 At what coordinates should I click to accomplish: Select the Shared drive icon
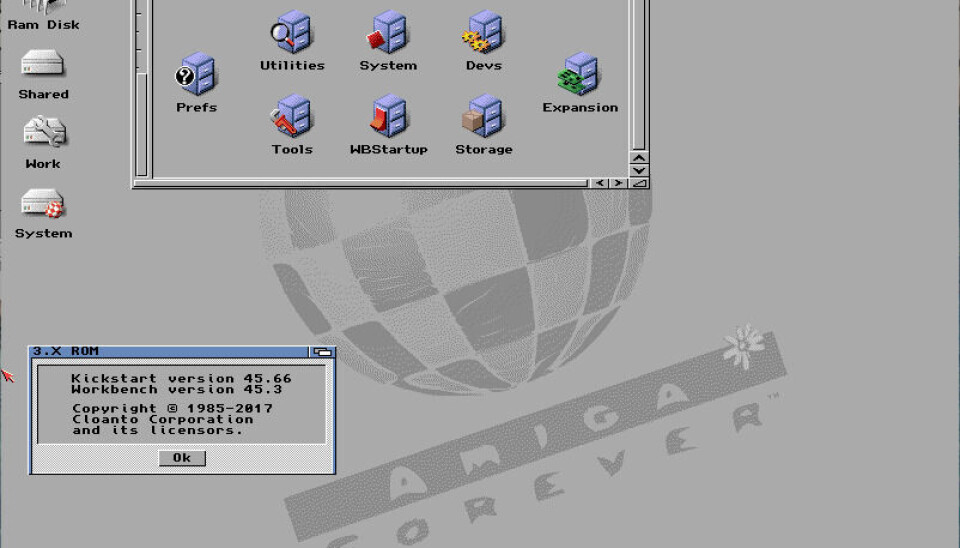(x=43, y=75)
